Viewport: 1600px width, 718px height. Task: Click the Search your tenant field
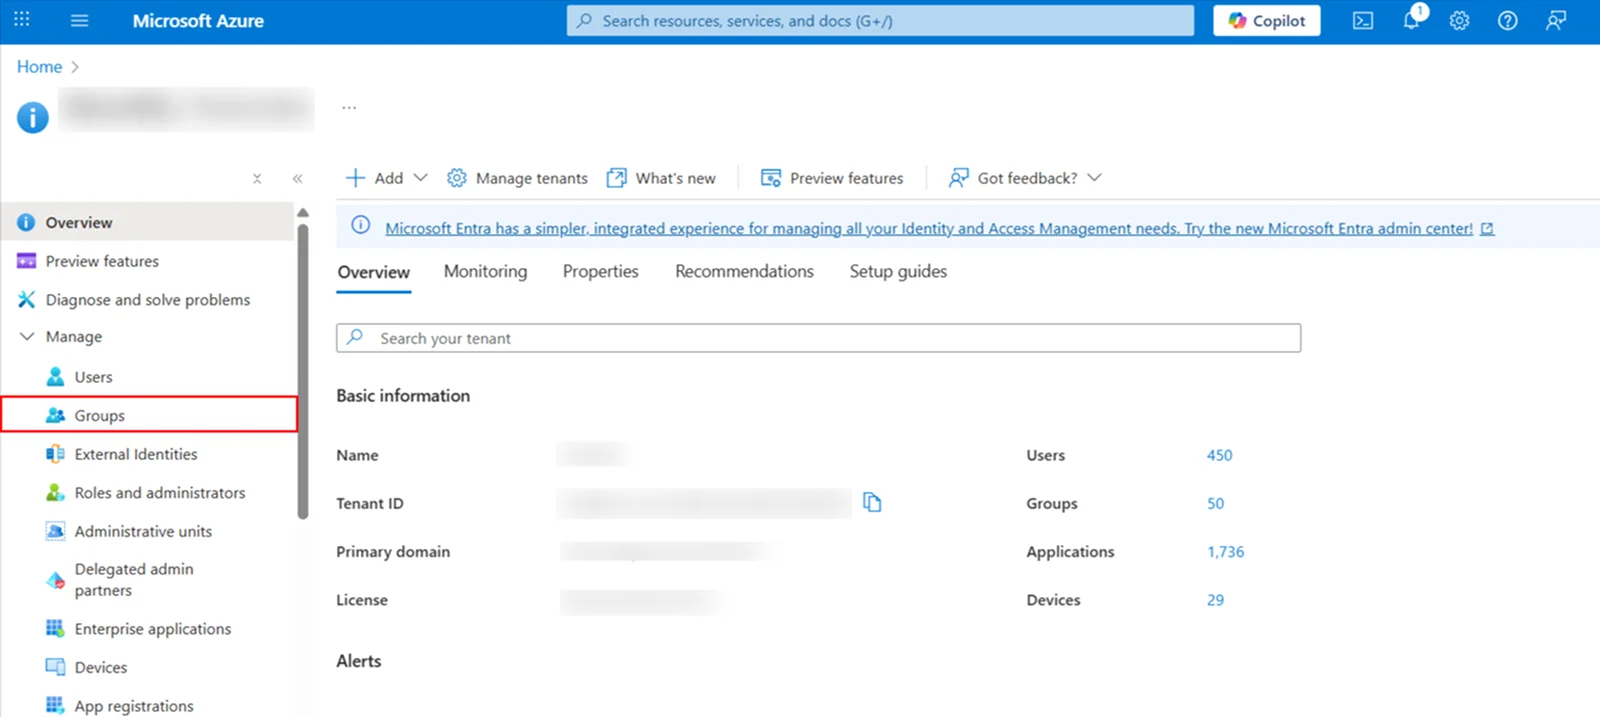(818, 338)
